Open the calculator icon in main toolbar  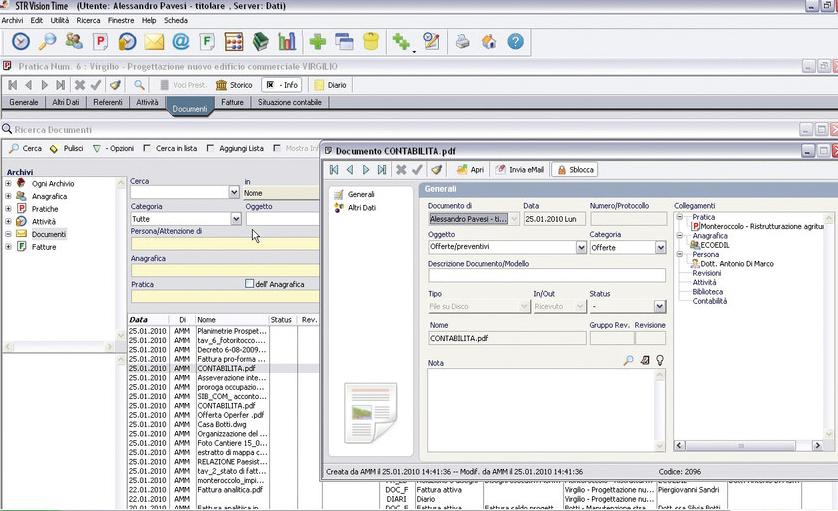233,41
